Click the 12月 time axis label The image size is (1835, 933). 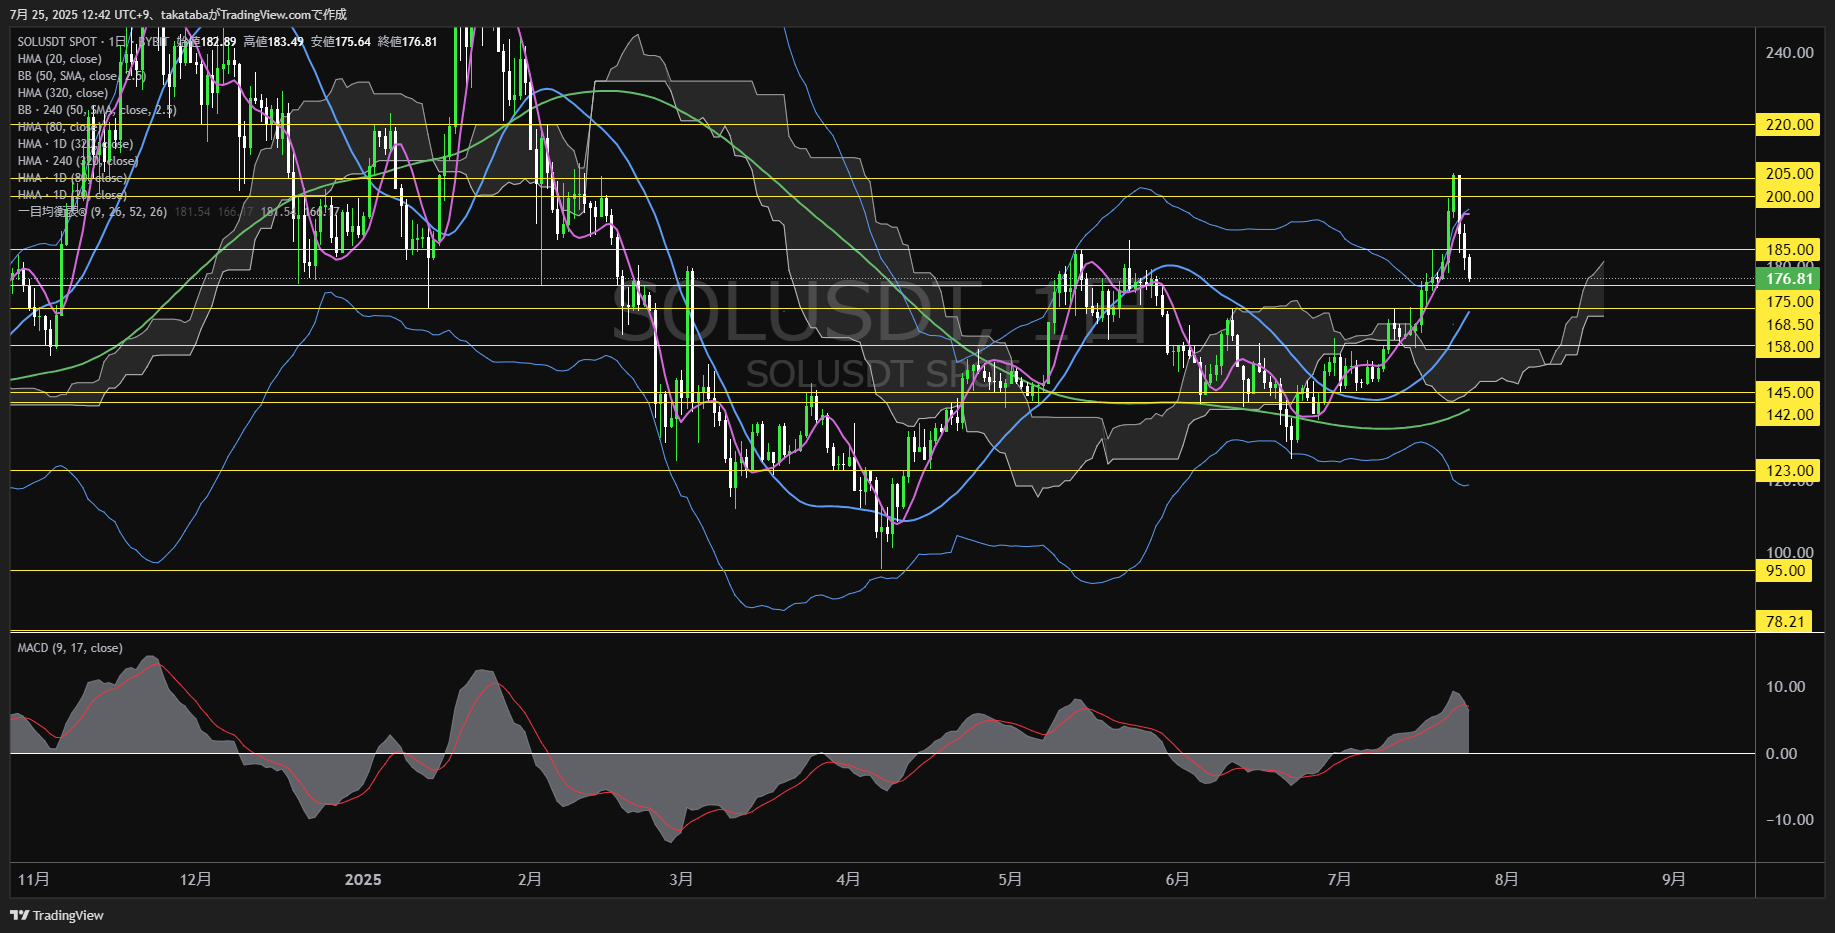point(195,879)
